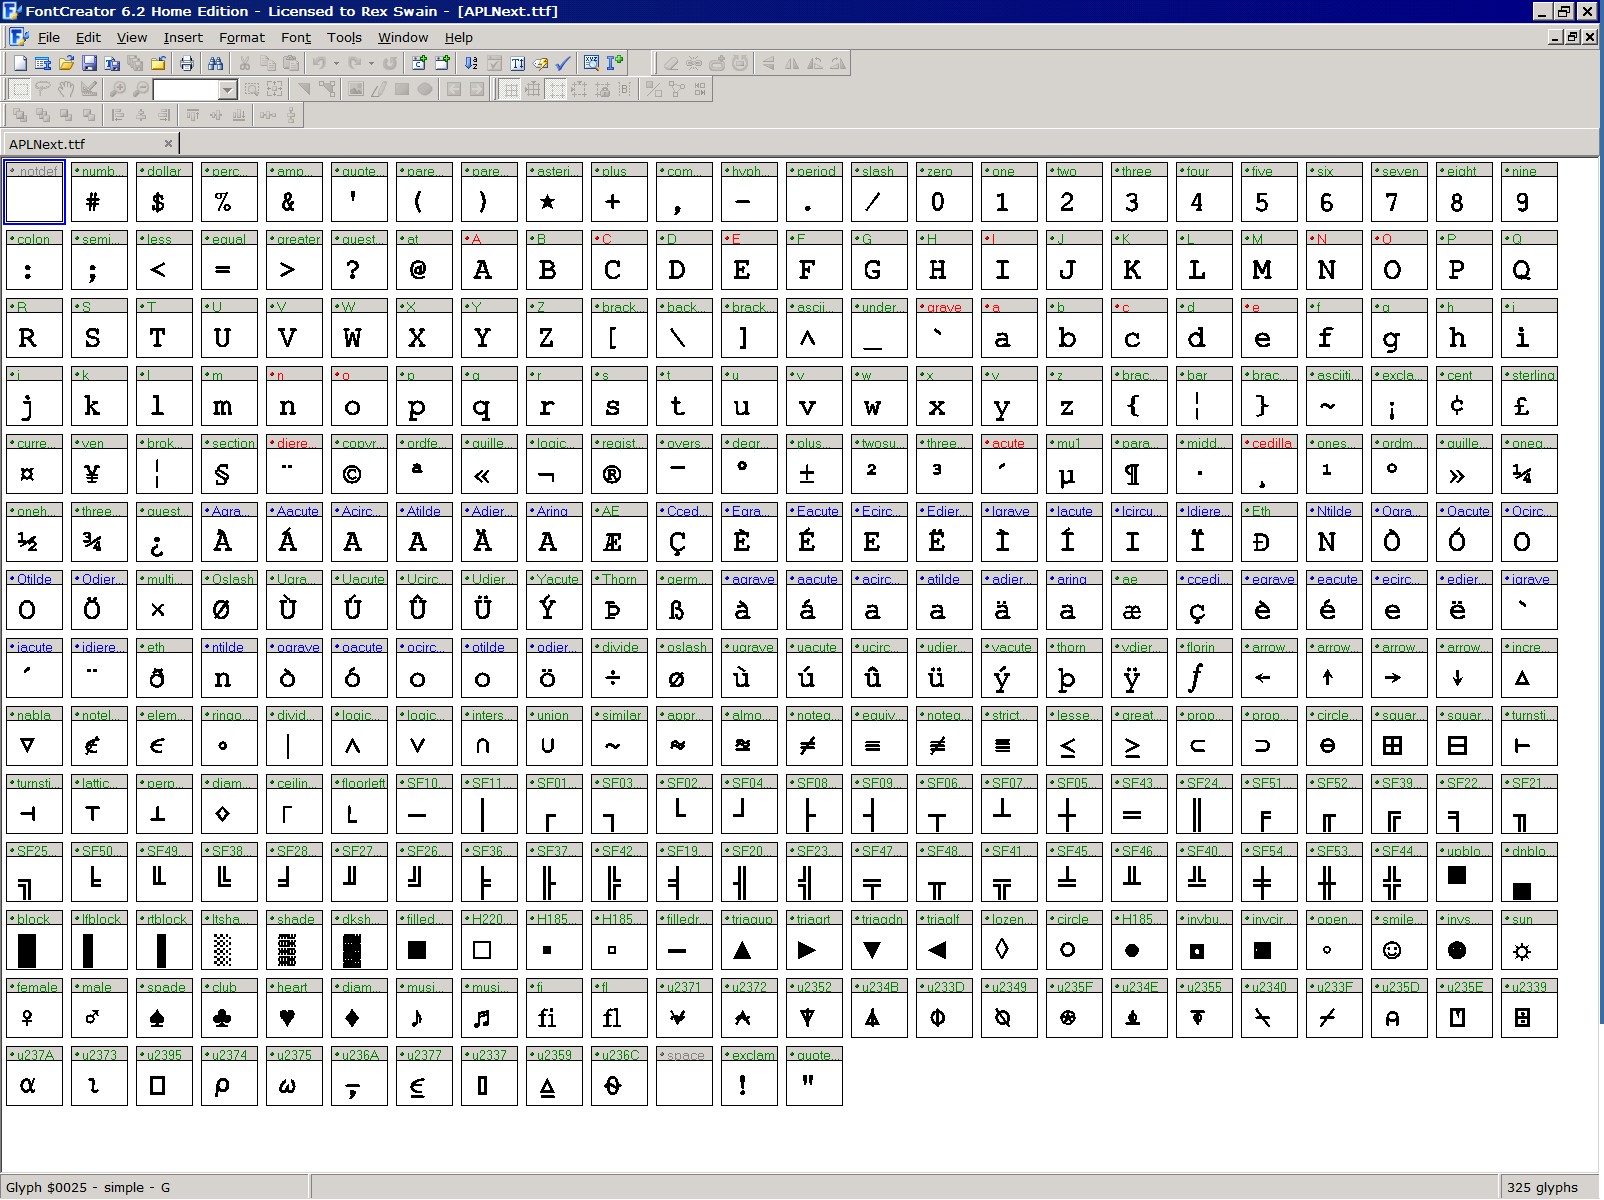Open the Font menu
The width and height of the screenshot is (1604, 1200).
tap(296, 37)
